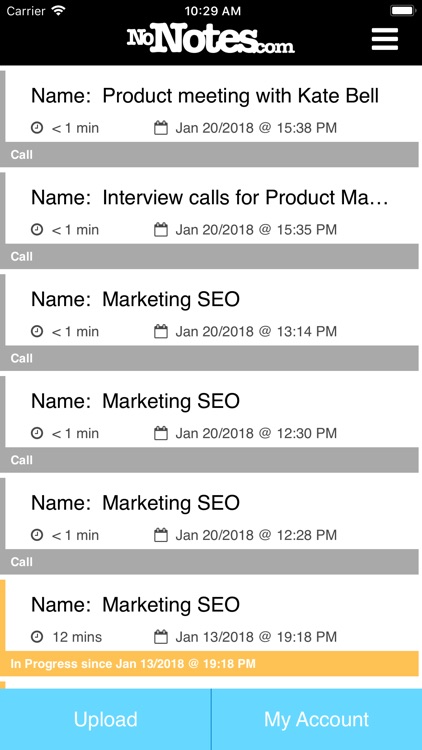Click calendar icon beside Jan 20/2018 @ 15:38 PM

click(x=161, y=128)
